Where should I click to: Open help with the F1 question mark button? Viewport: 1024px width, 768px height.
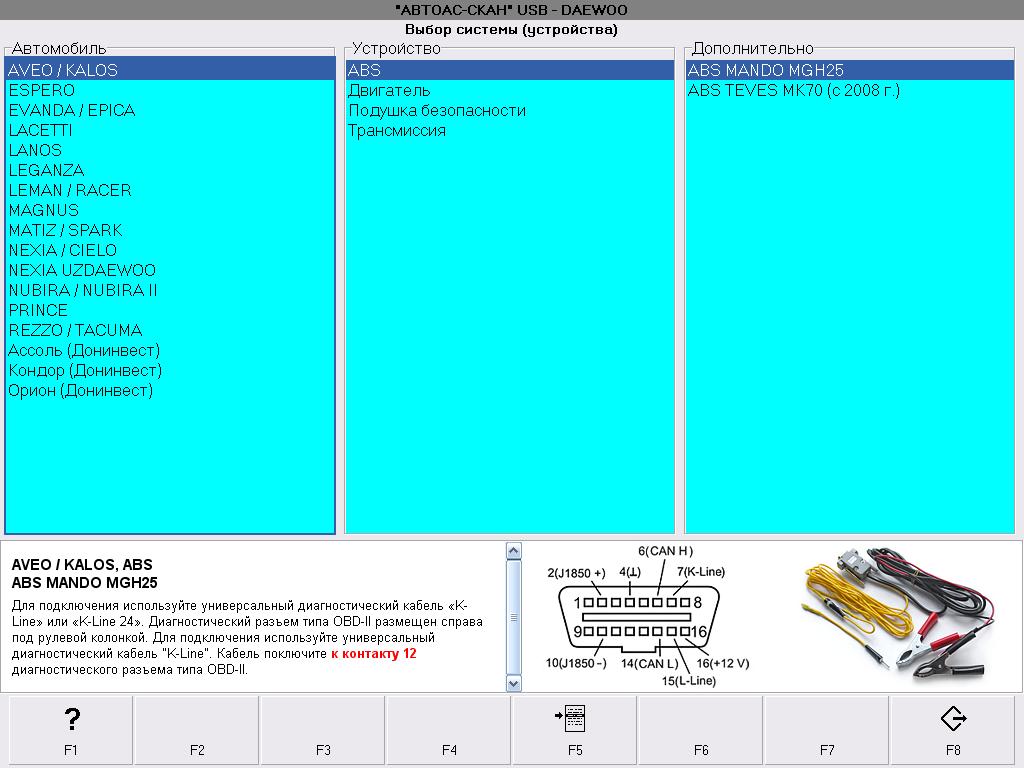[x=71, y=729]
